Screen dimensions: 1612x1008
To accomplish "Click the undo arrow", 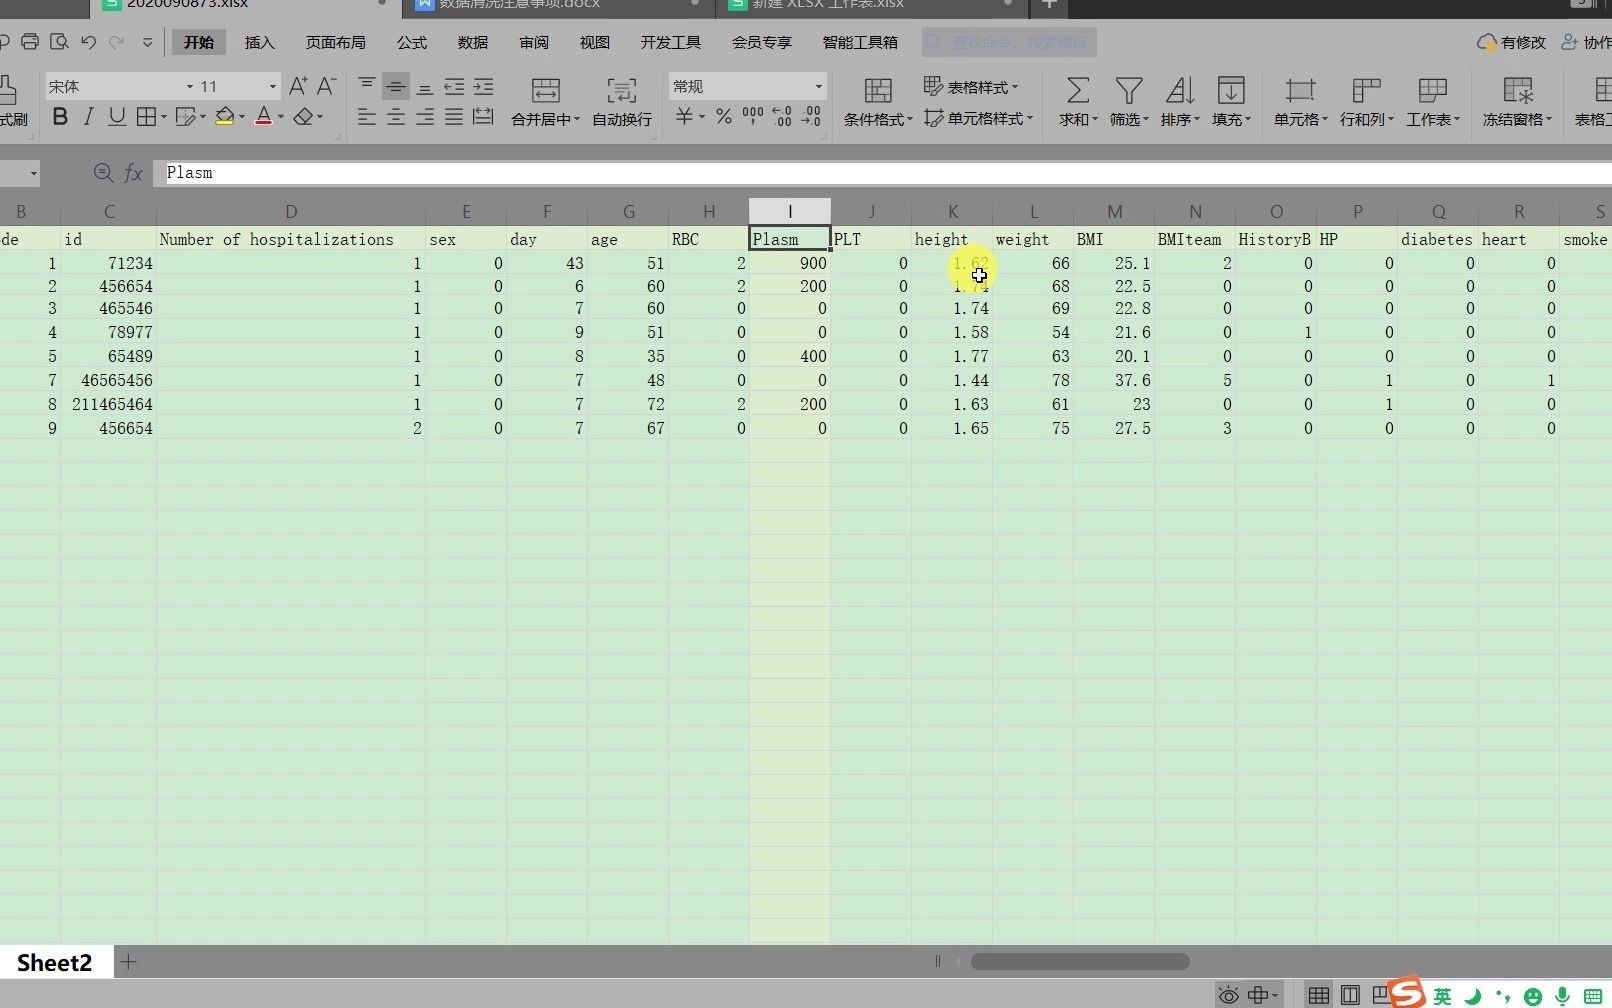I will click(x=89, y=42).
